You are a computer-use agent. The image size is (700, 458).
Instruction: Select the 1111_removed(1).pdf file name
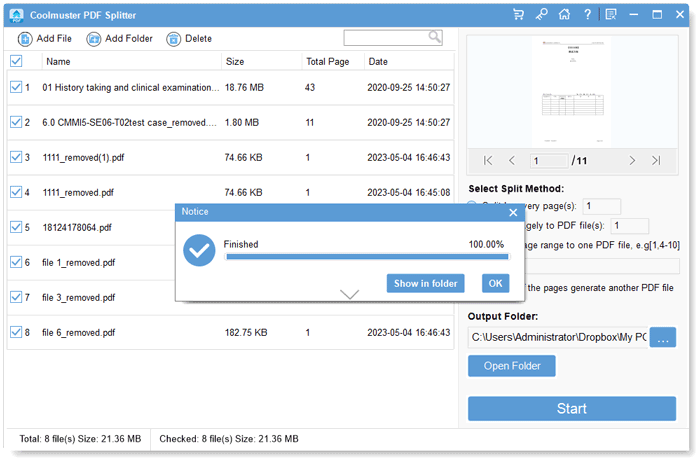click(83, 158)
